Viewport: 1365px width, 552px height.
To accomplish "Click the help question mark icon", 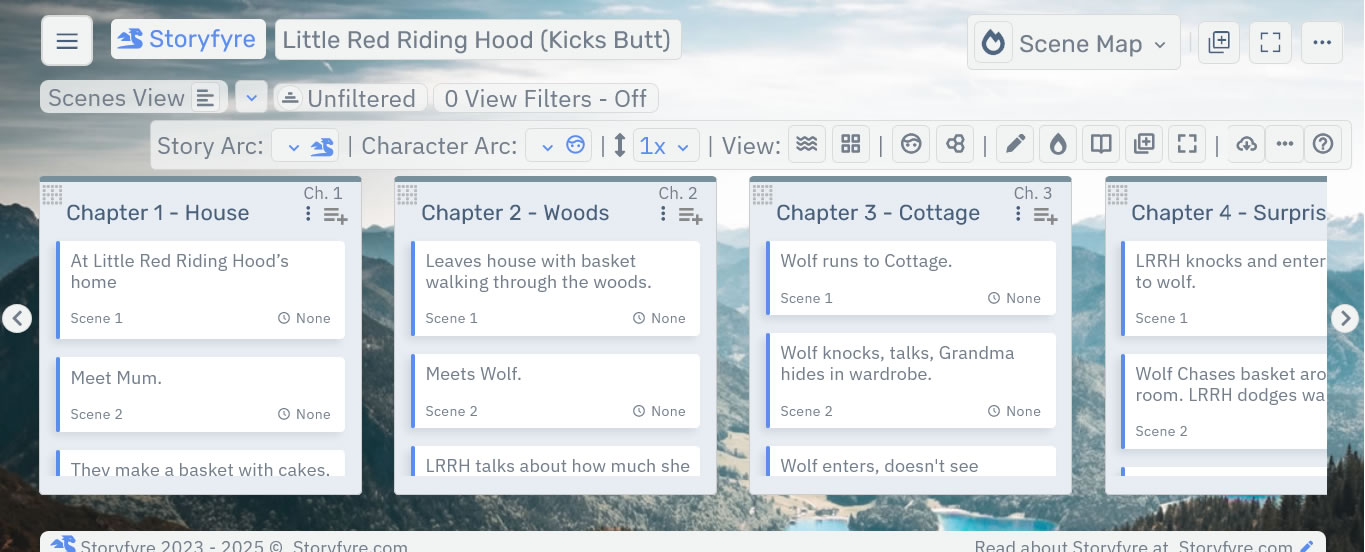I will click(1323, 145).
